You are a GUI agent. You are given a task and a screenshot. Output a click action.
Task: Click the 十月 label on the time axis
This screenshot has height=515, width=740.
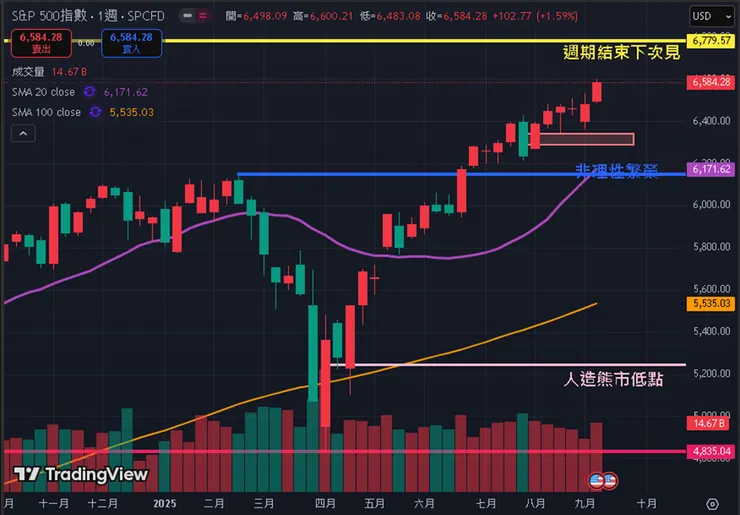point(647,504)
